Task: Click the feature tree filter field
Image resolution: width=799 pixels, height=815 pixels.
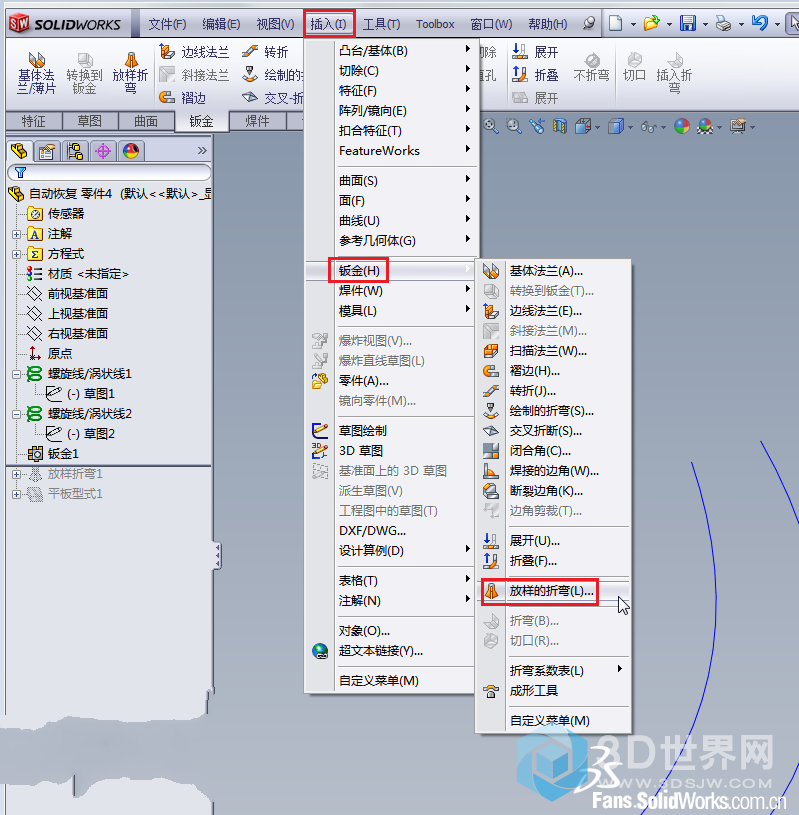Action: point(109,172)
